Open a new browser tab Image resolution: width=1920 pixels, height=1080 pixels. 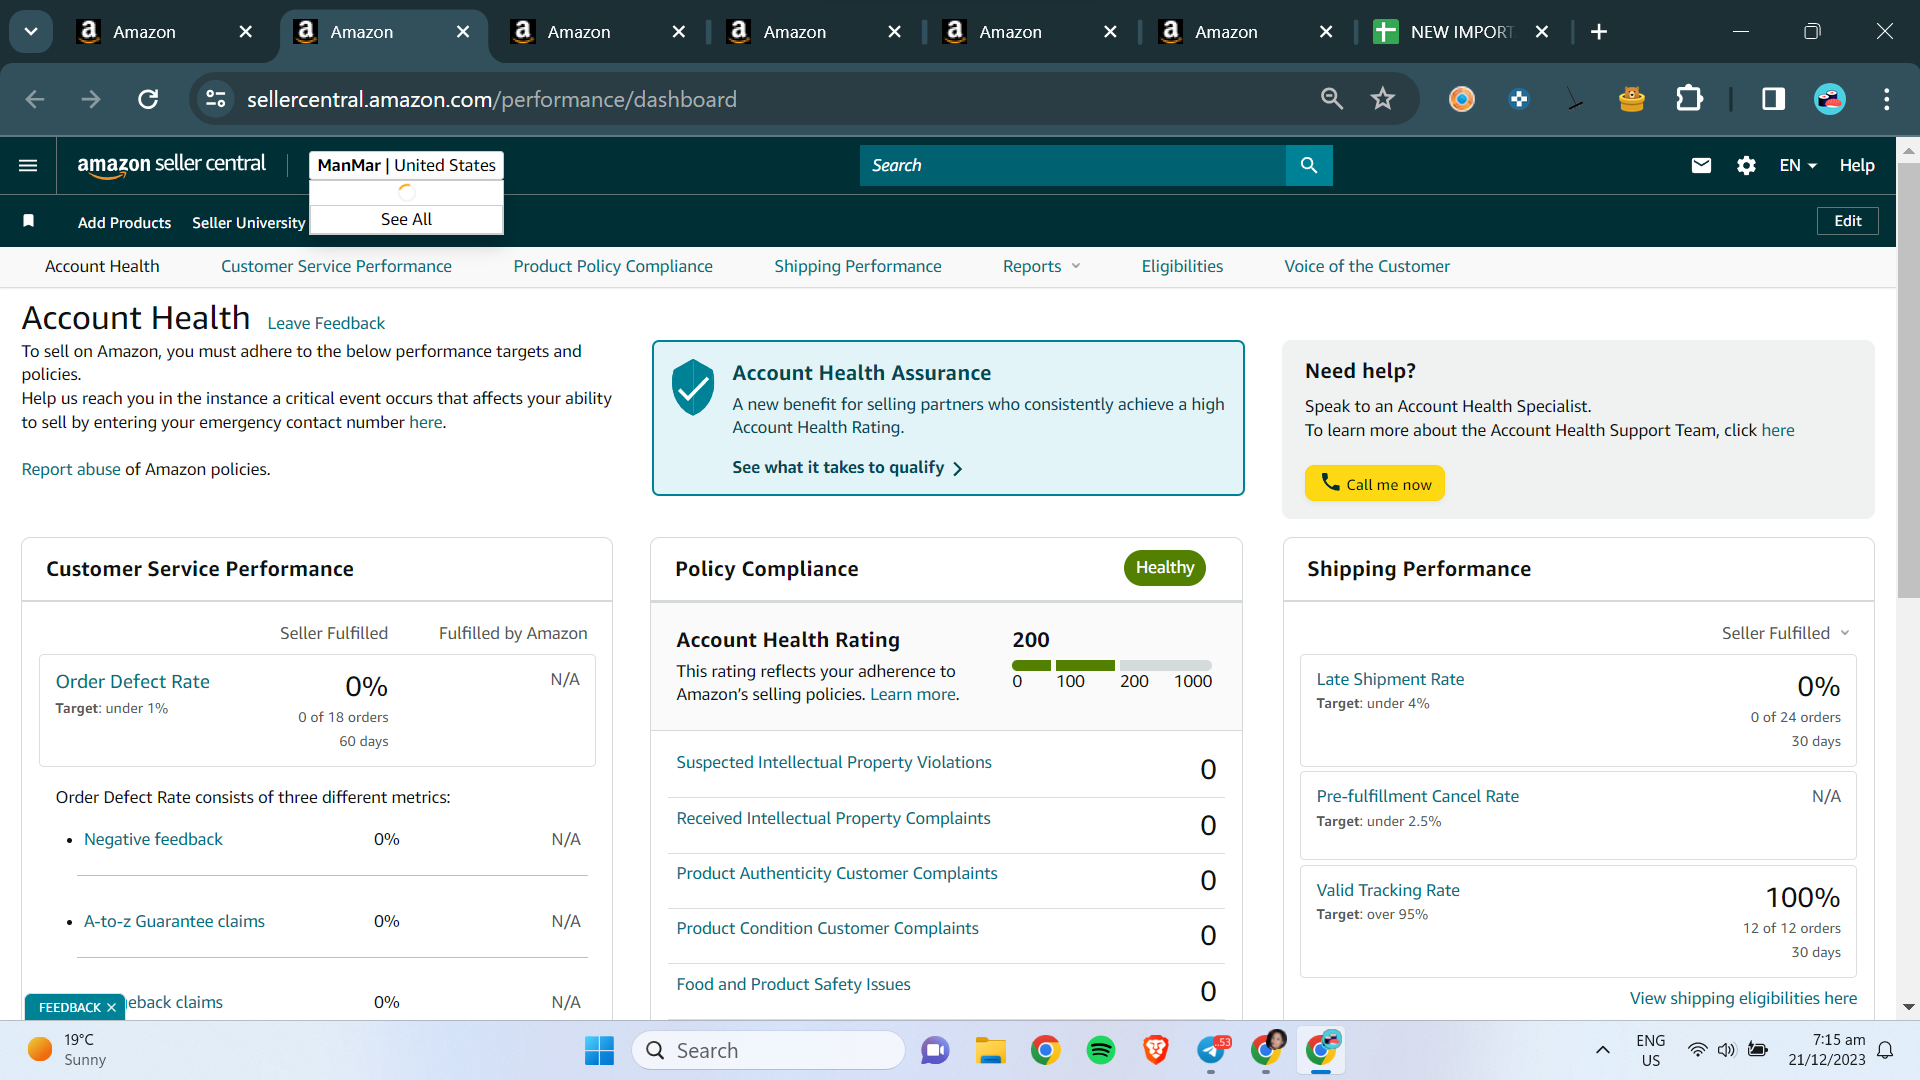point(1599,32)
